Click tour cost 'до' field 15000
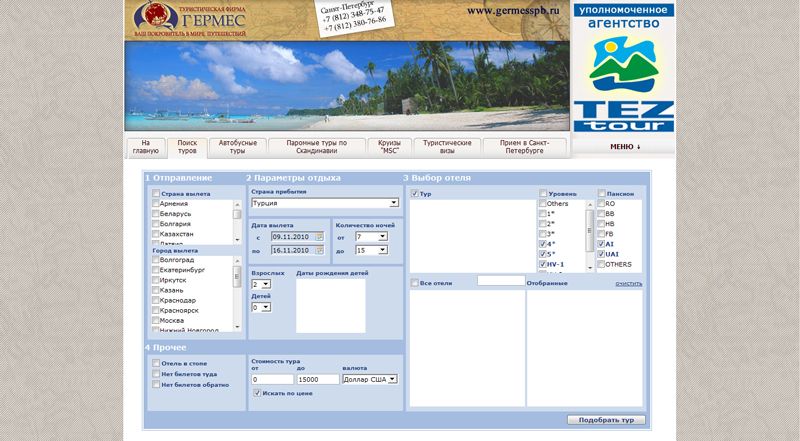The height and width of the screenshot is (441, 800). pos(318,379)
